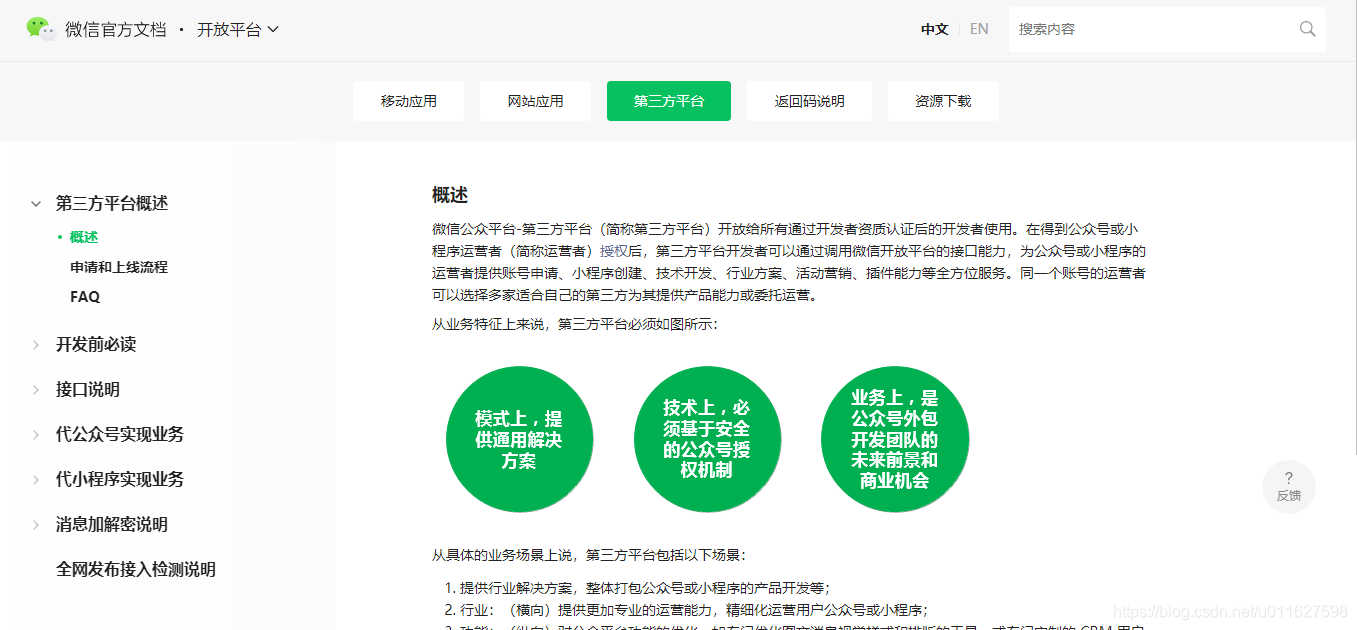Open the 开放平台 platform dropdown
Viewport: 1357px width, 630px height.
coord(238,30)
